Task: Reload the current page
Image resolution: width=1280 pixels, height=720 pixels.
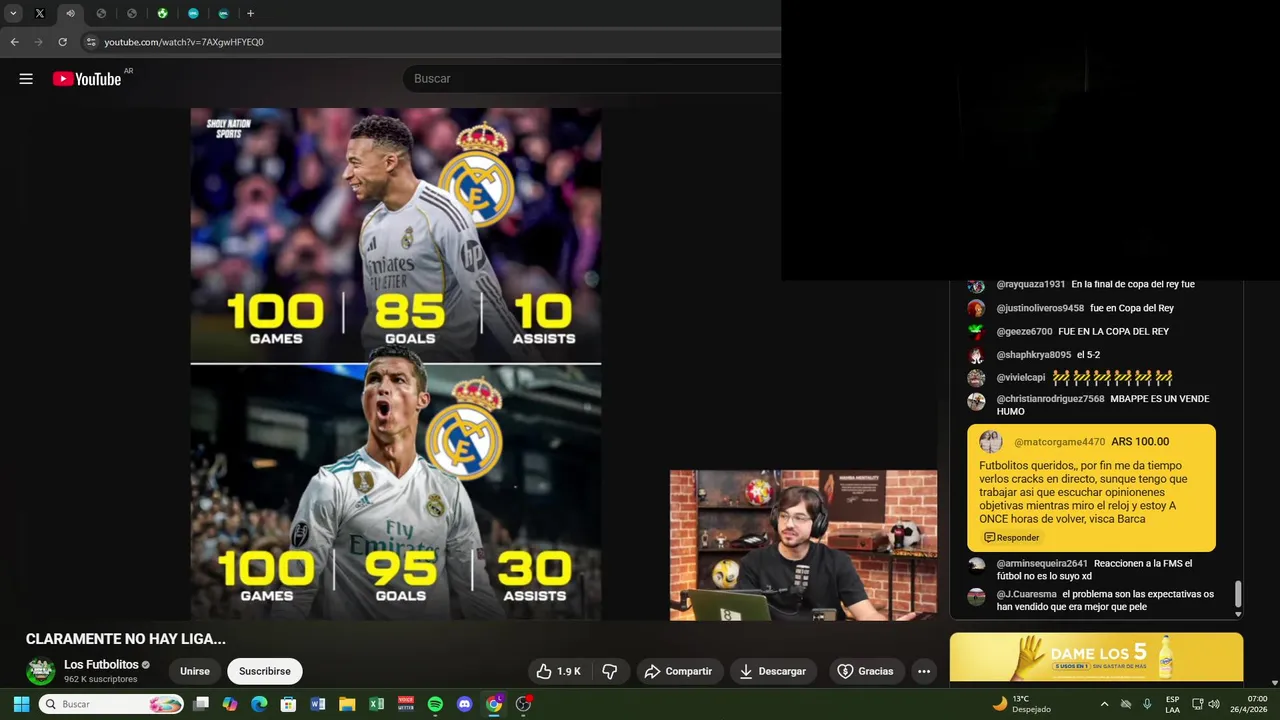Action: [62, 42]
